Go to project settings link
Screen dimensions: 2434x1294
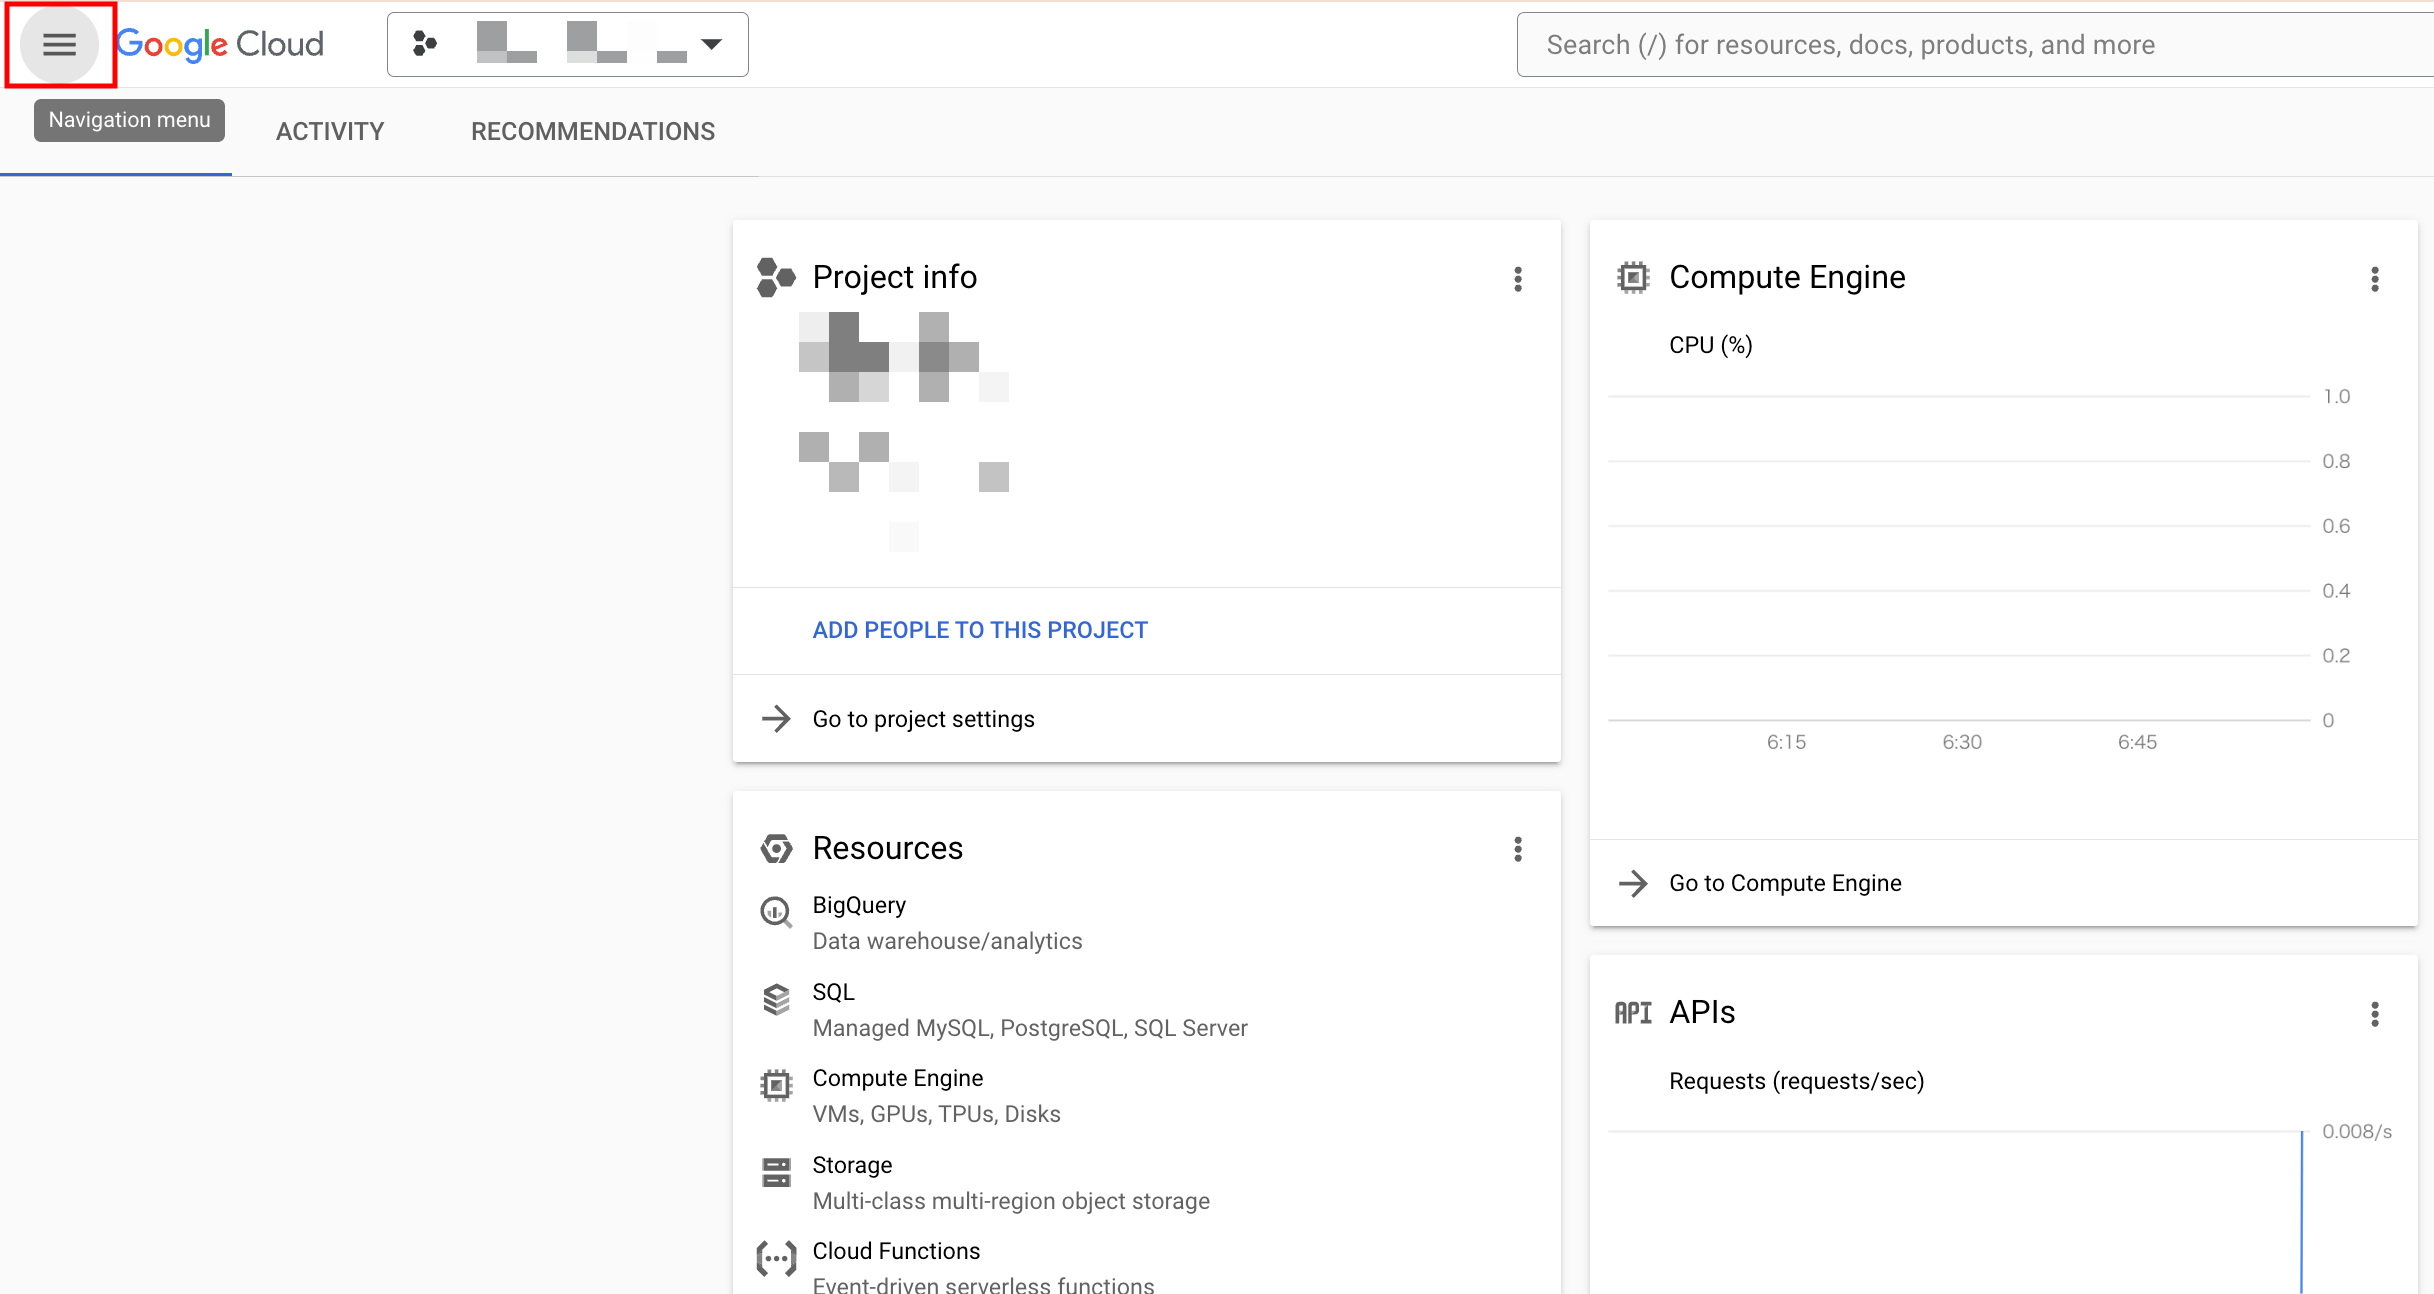tap(923, 719)
